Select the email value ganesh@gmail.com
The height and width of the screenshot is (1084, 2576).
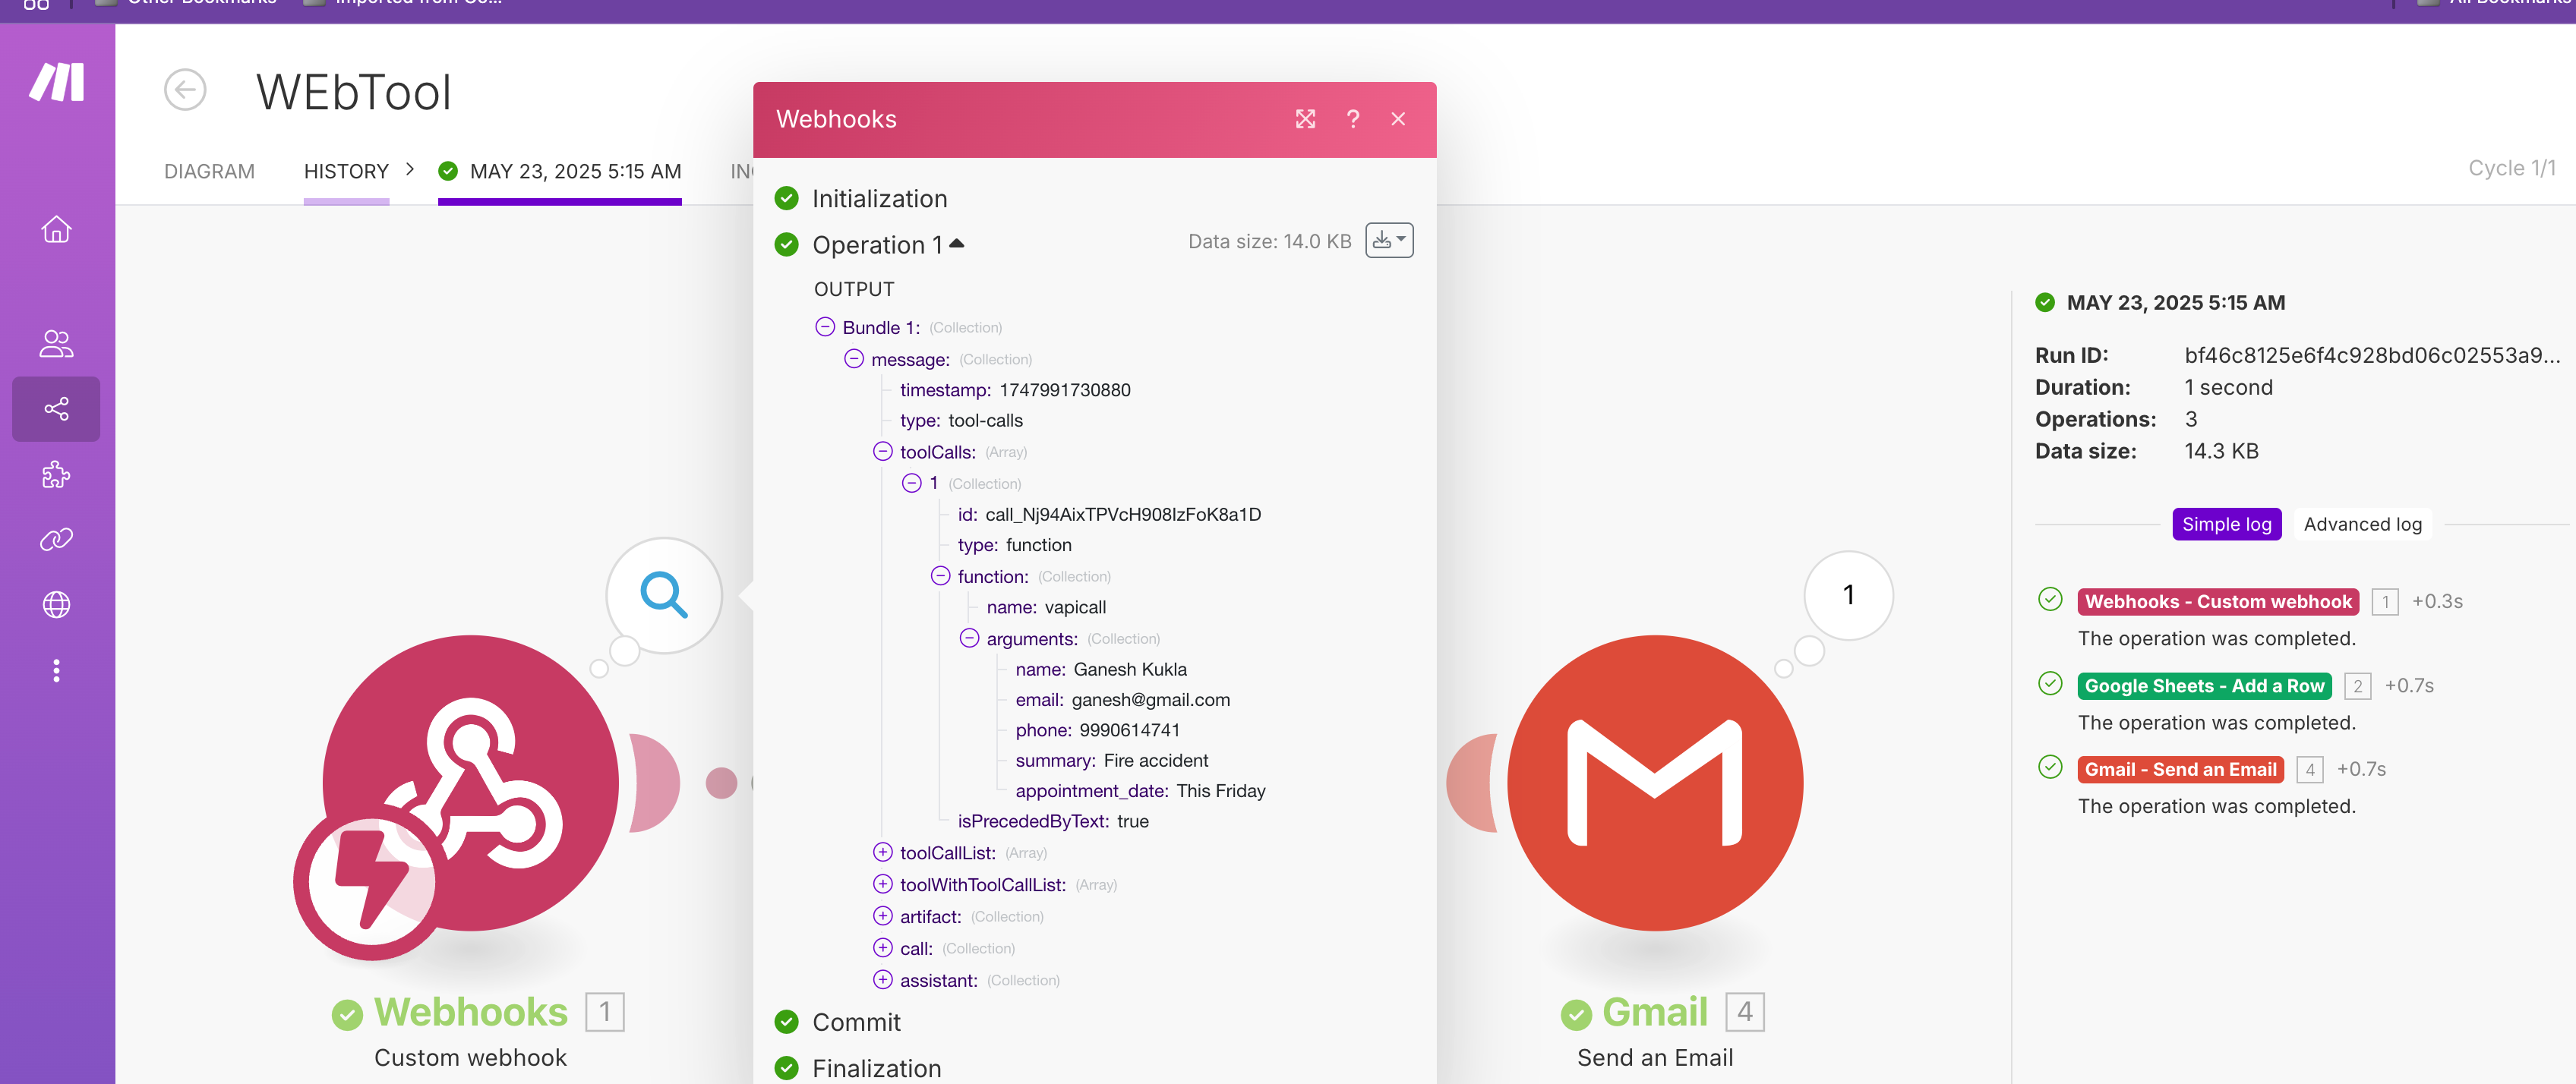coord(1150,699)
